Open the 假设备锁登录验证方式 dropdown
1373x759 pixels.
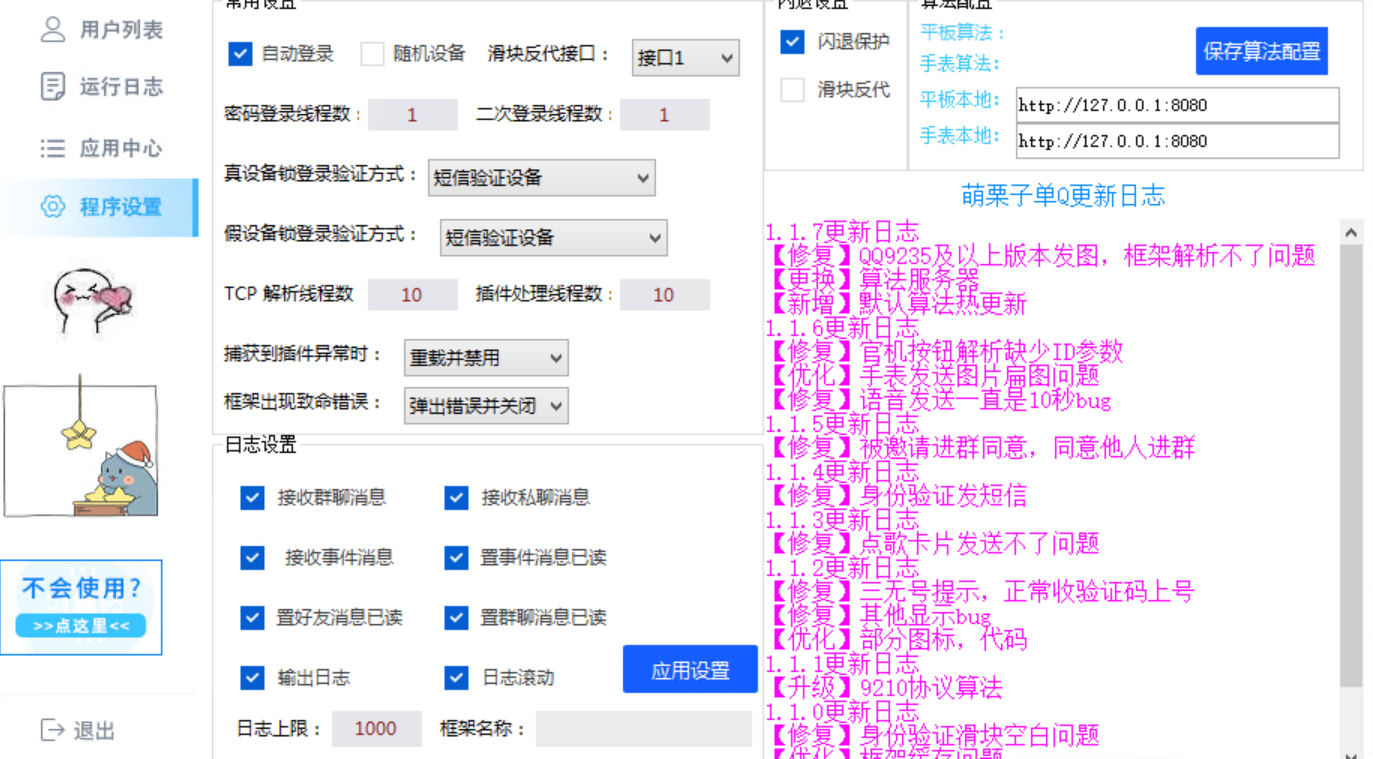pos(553,238)
